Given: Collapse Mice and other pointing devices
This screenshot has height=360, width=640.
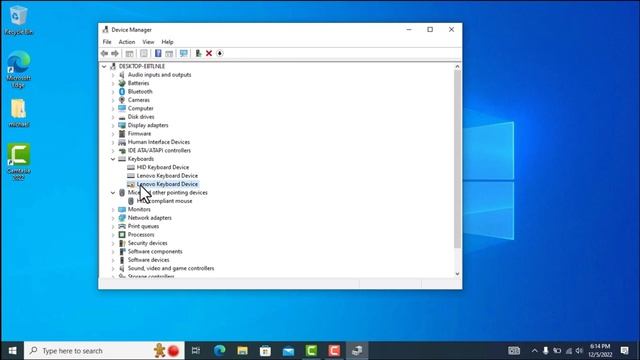Looking at the screenshot, I should point(113,193).
